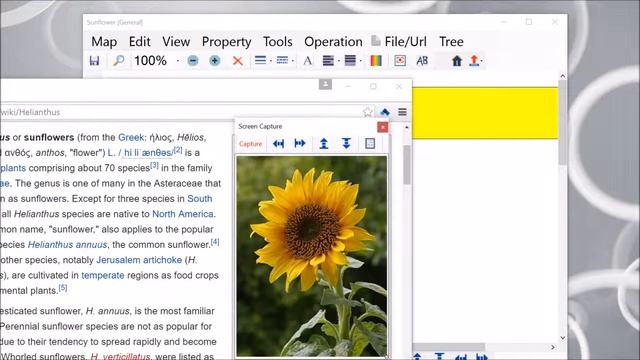640x360 pixels.
Task: Click the magnifier search icon
Action: [x=118, y=61]
